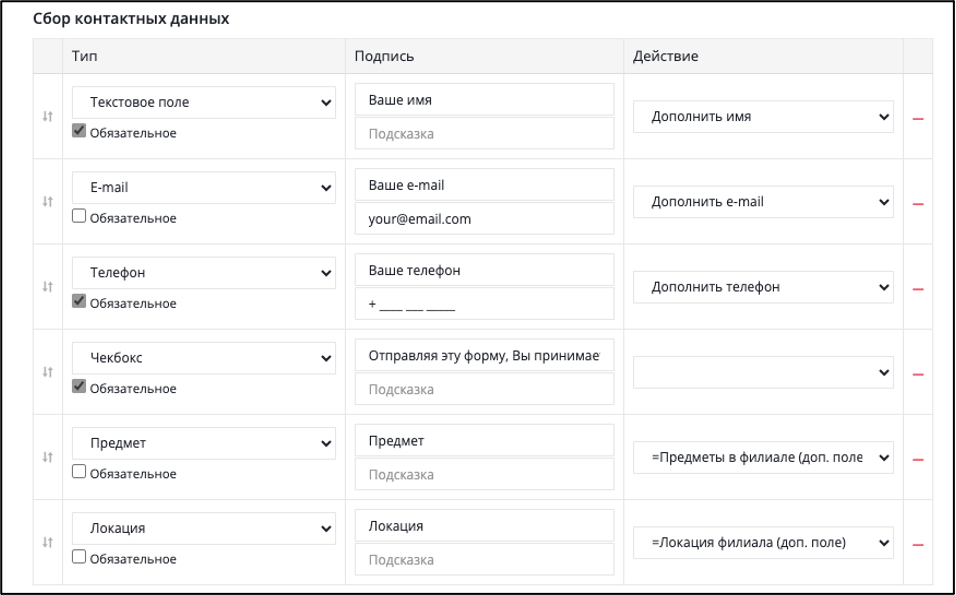The height and width of the screenshot is (595, 956).
Task: Delete the Предмет row with the red minus
Action: click(x=918, y=460)
